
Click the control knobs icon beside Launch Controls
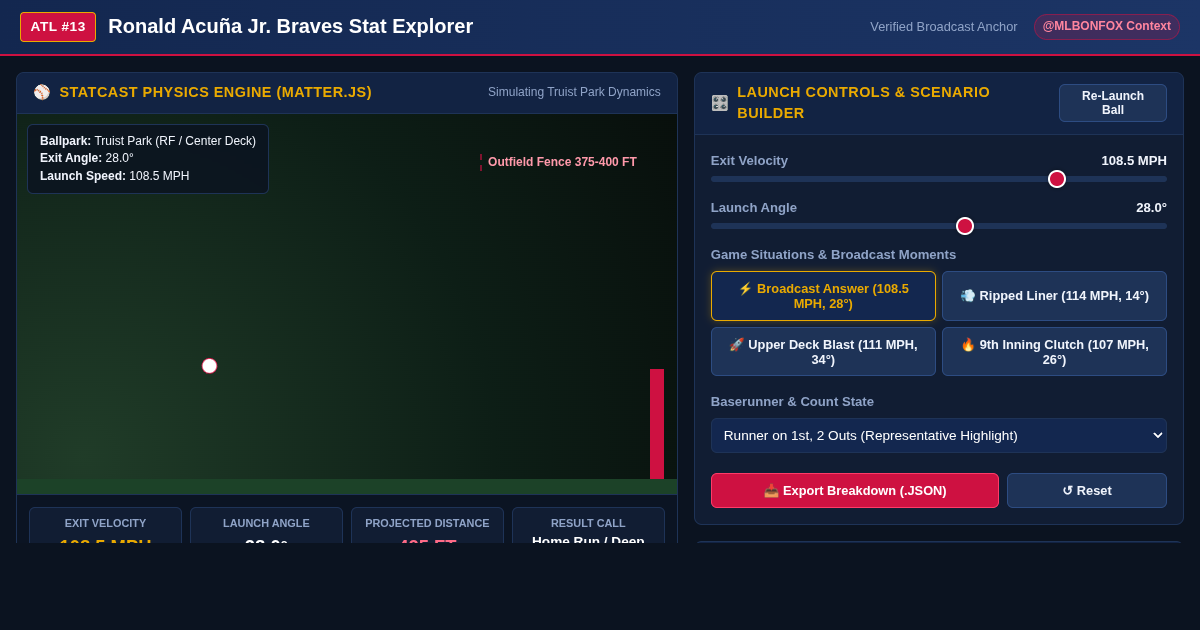point(720,103)
